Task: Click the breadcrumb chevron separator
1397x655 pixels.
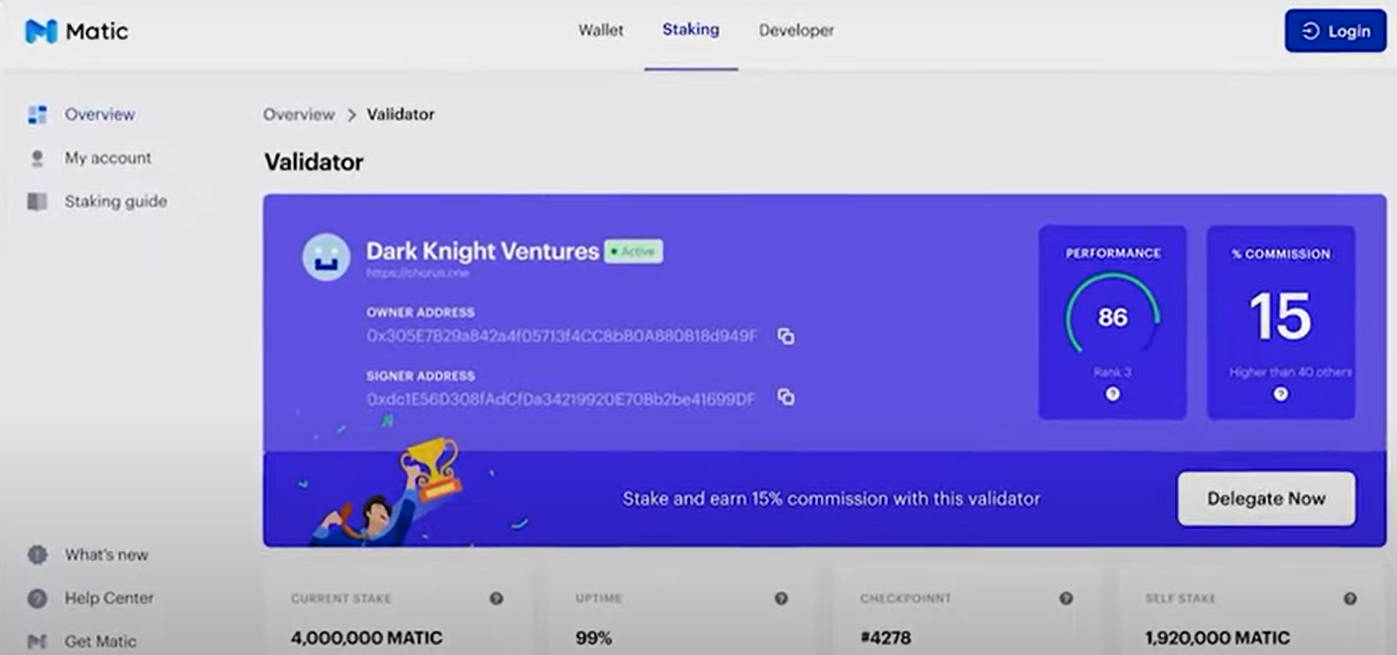Action: pos(351,115)
